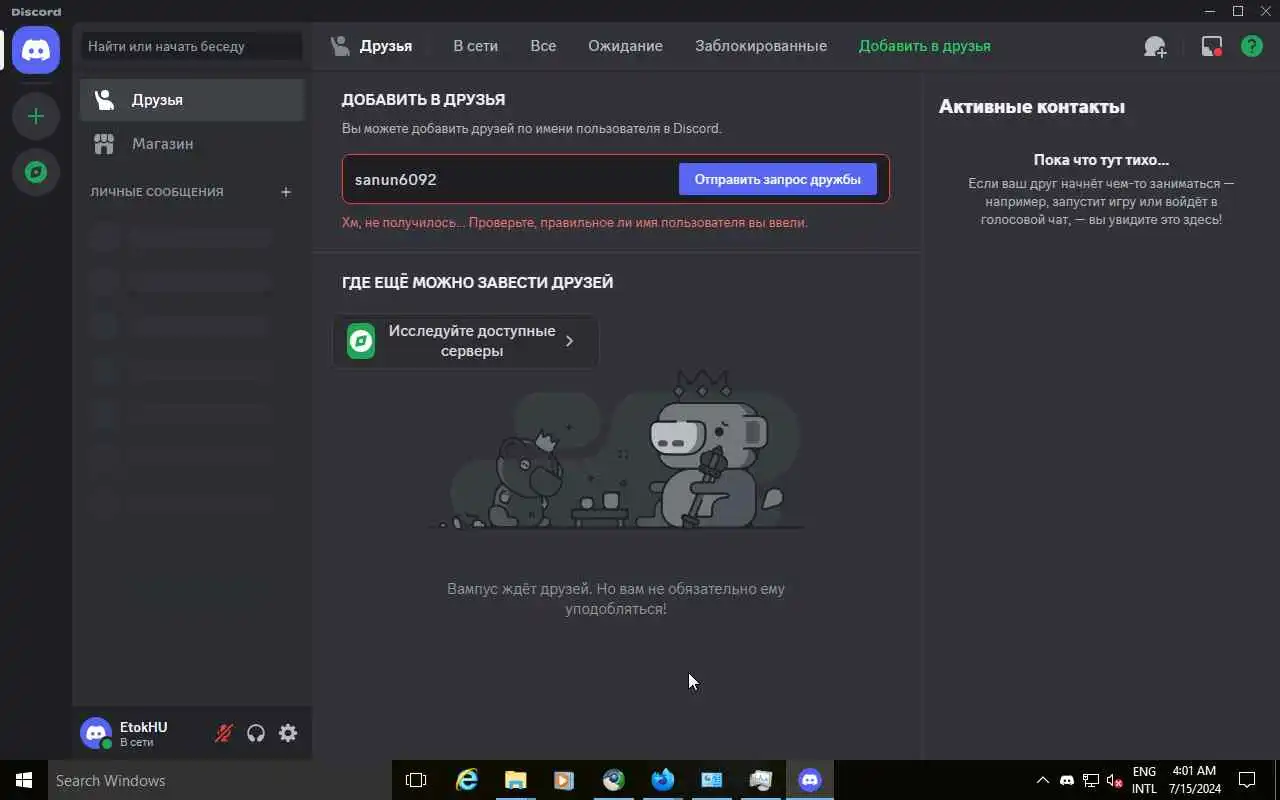Click ENG INTL language indicator
Screen dimensions: 1280x800
pyautogui.click(x=1144, y=780)
